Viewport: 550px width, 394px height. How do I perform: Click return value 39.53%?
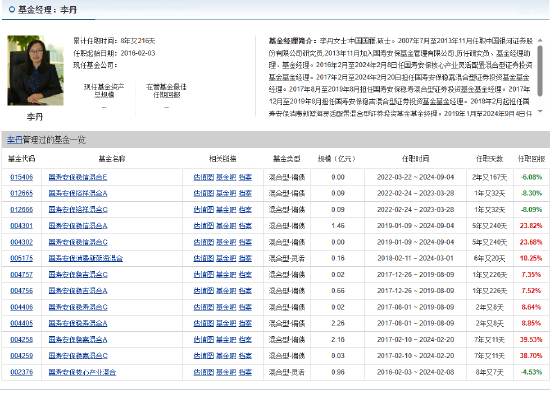[531, 340]
